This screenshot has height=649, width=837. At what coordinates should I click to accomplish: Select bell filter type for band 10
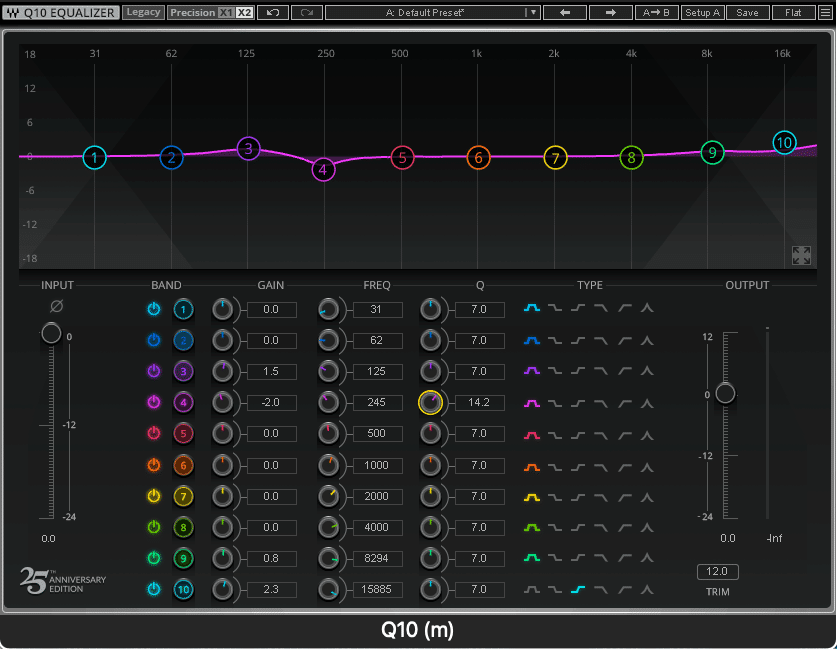(532, 590)
